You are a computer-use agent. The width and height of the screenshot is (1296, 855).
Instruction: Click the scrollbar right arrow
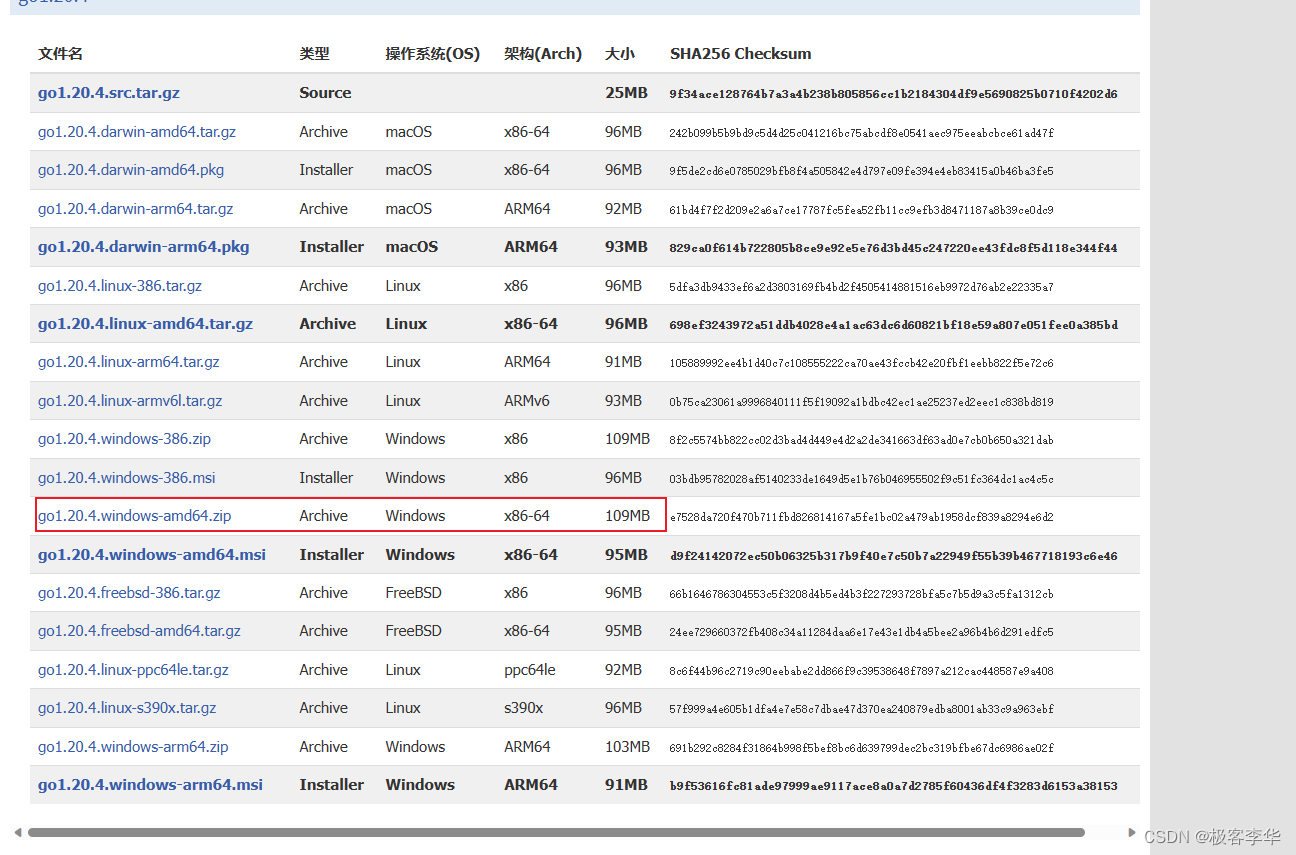point(1132,832)
